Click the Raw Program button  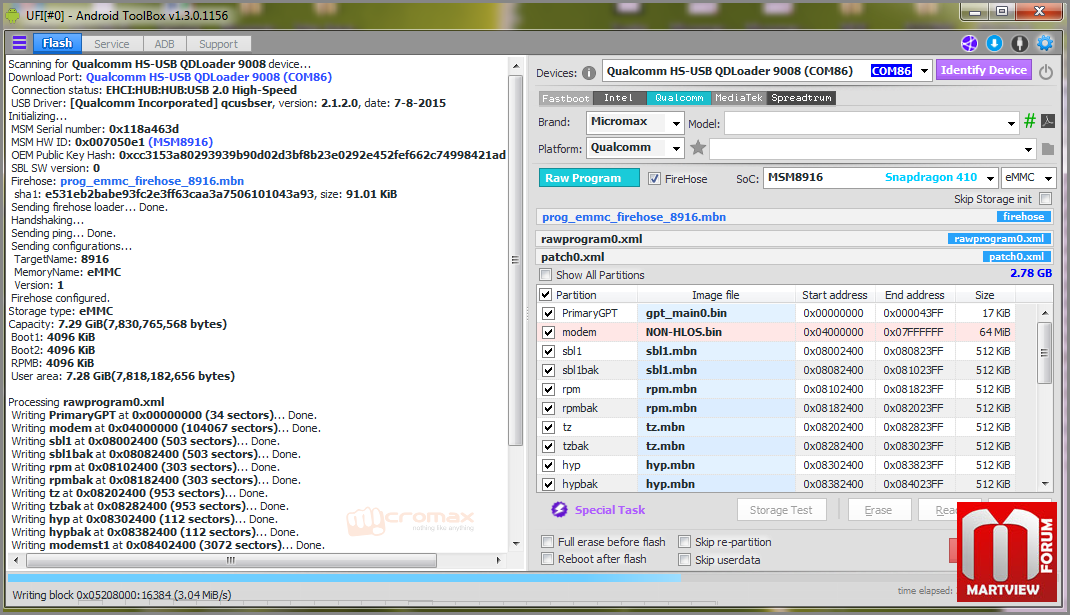[589, 178]
